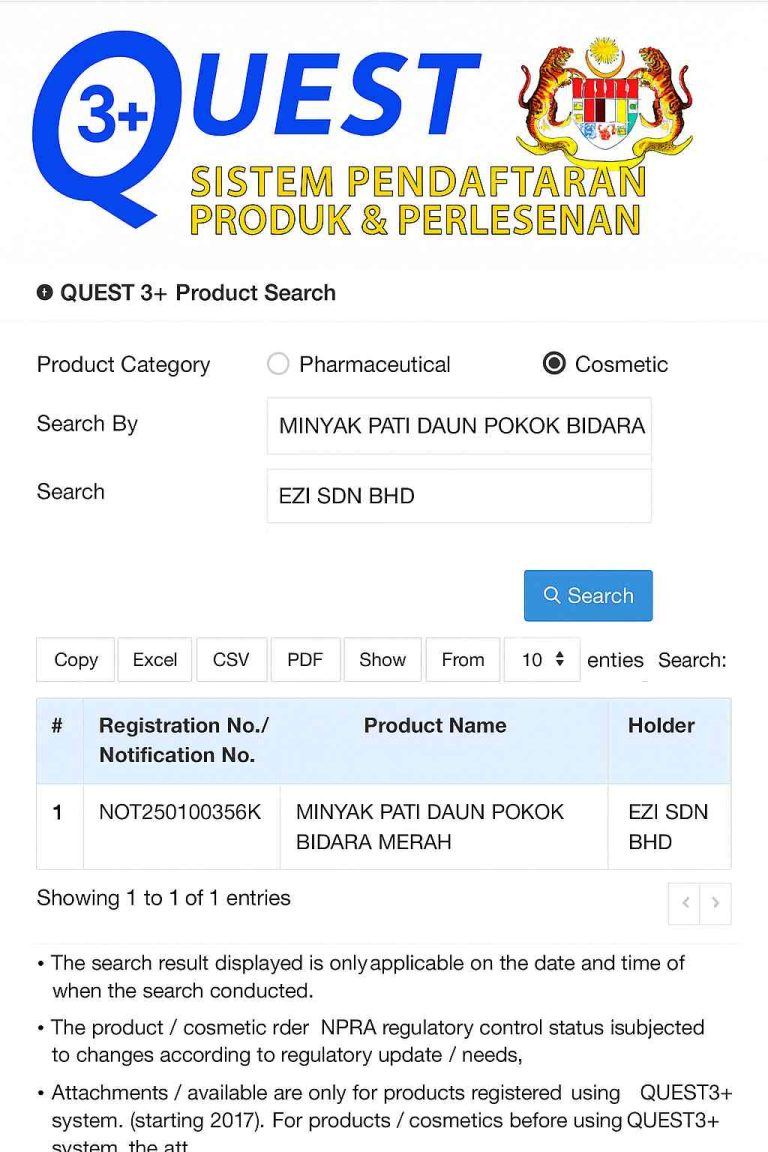Click the Malaysian coat of arms emblem
768x1152 pixels.
(x=603, y=100)
